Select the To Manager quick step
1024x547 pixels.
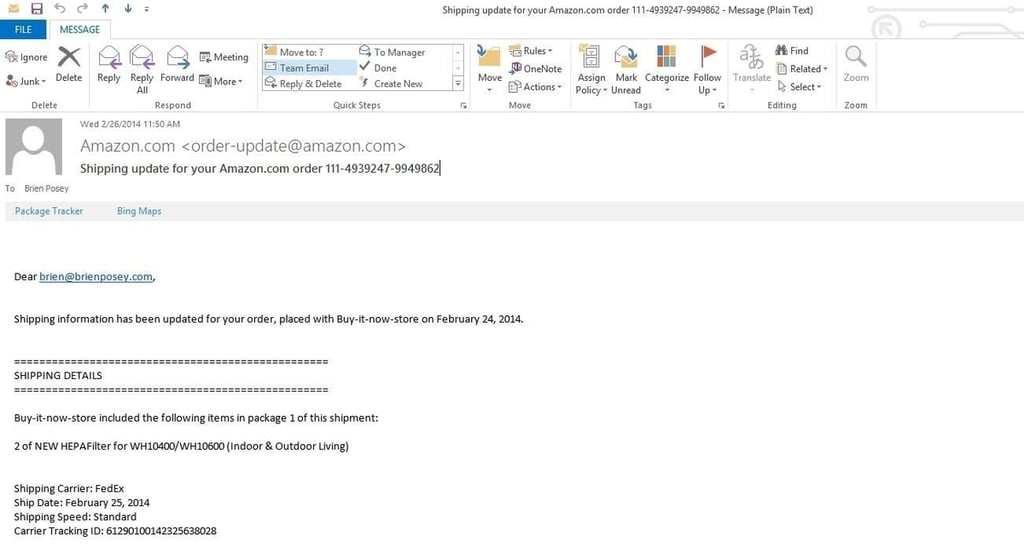pos(404,52)
